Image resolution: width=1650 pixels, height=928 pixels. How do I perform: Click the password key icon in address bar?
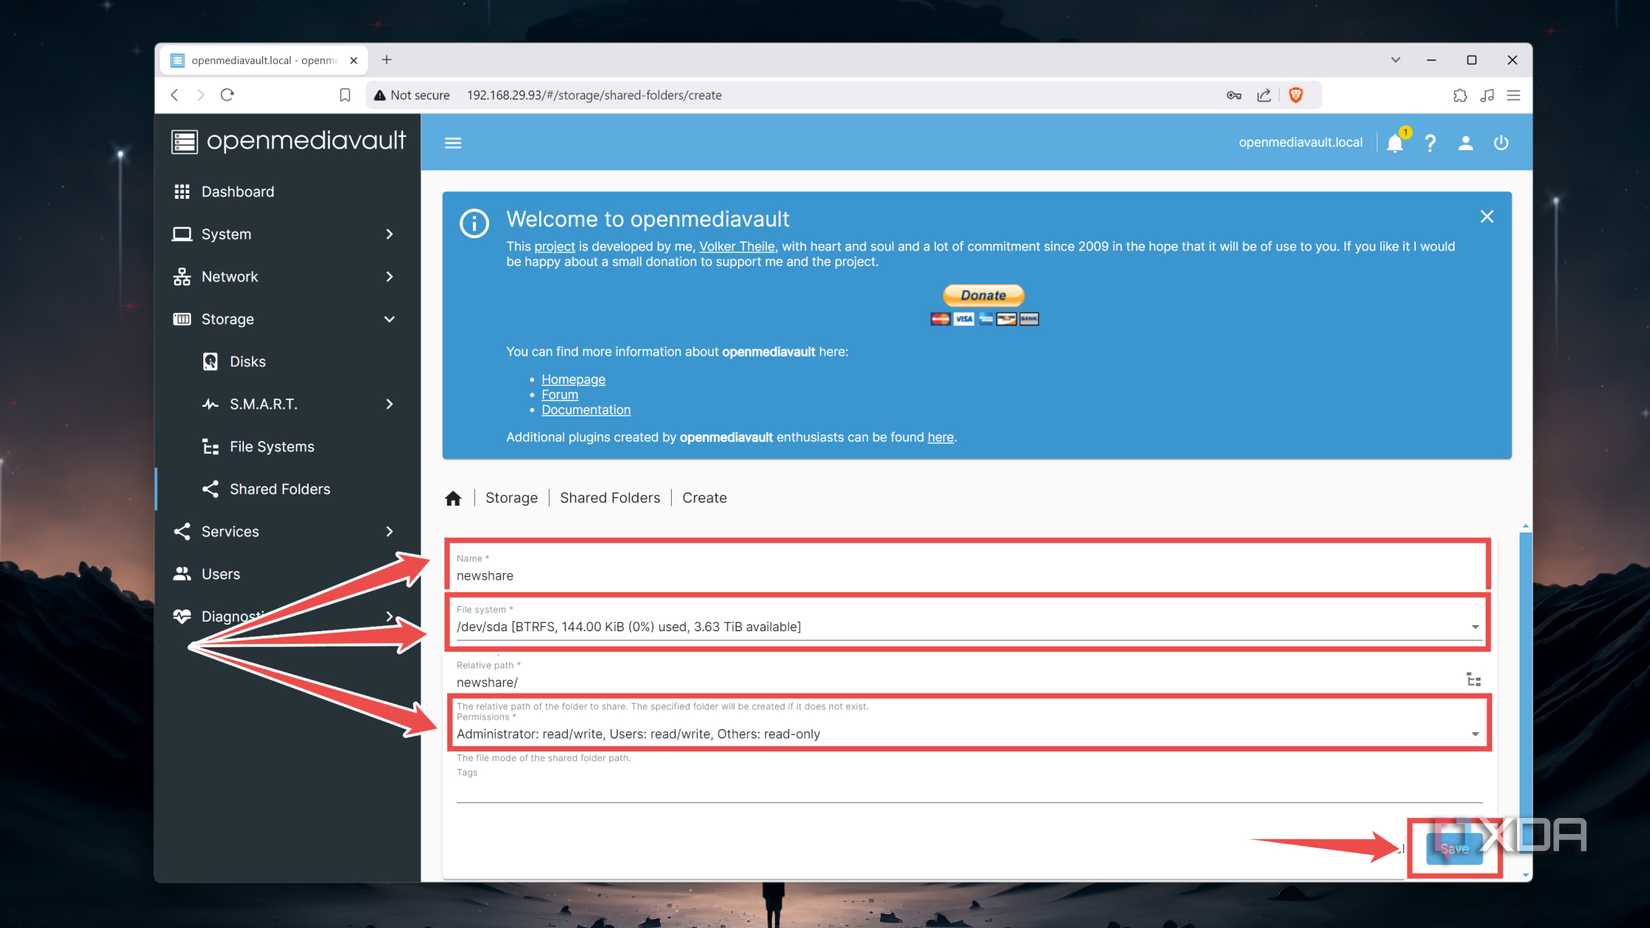[1234, 95]
